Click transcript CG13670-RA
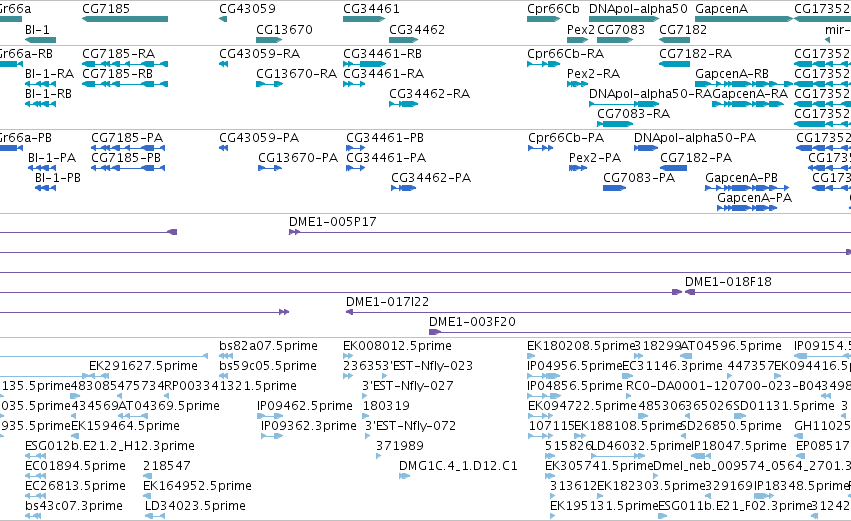Viewport: 851px width, 521px height. point(269,84)
